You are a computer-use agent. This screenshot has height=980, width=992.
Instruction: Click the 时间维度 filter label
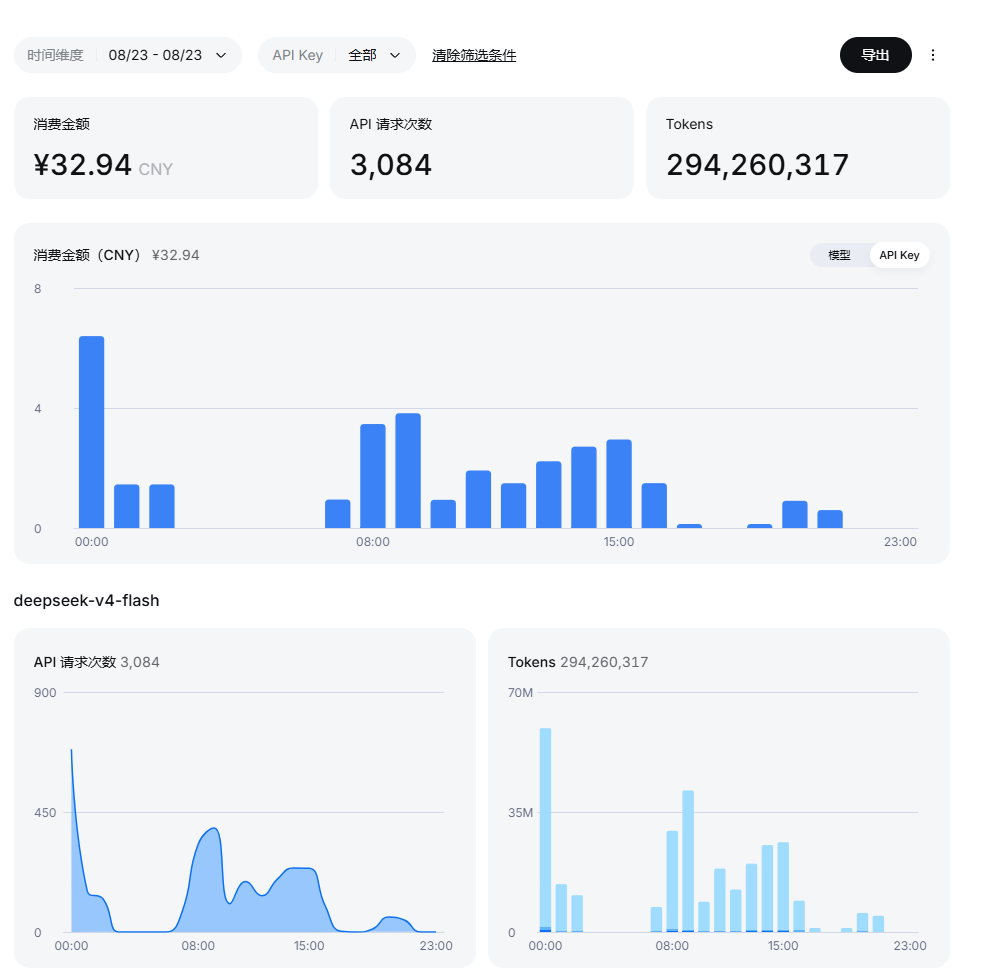55,55
